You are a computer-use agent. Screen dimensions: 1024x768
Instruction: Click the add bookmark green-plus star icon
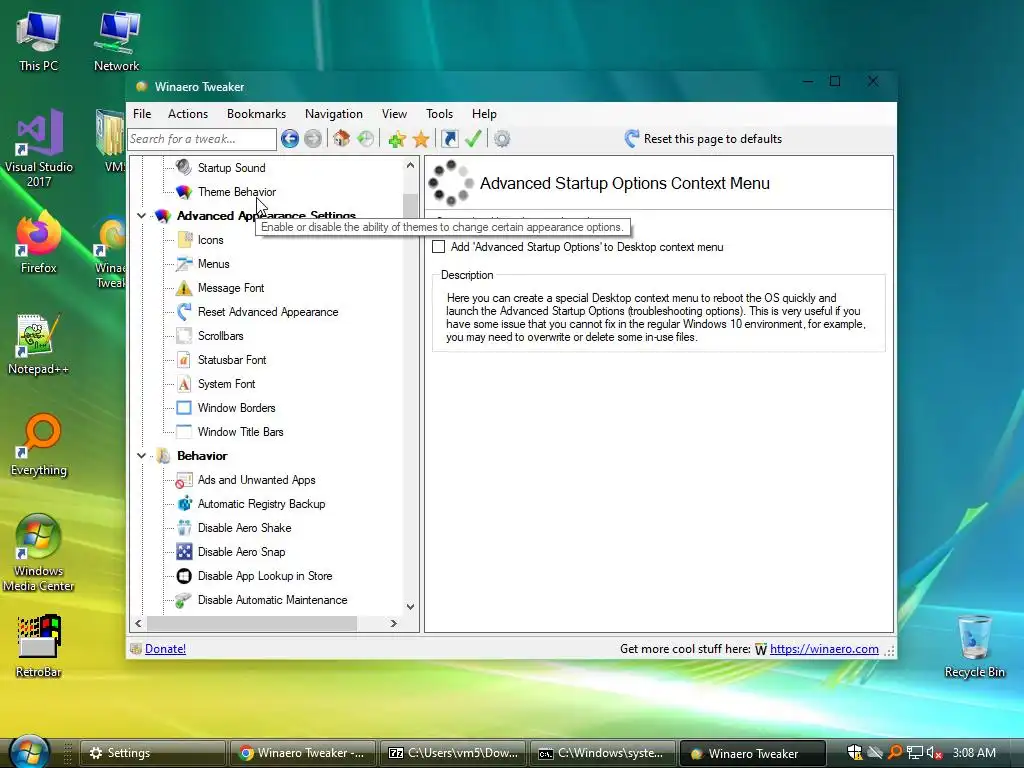coord(396,138)
